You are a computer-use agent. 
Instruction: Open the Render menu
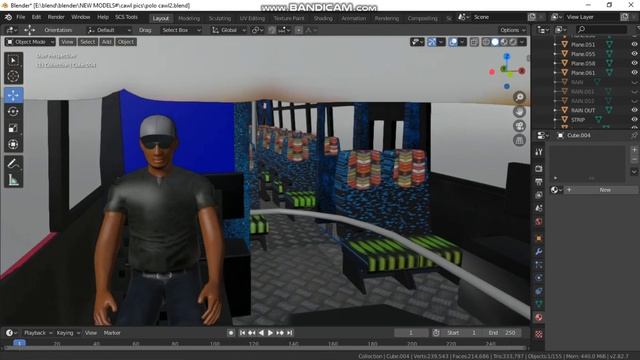click(56, 17)
